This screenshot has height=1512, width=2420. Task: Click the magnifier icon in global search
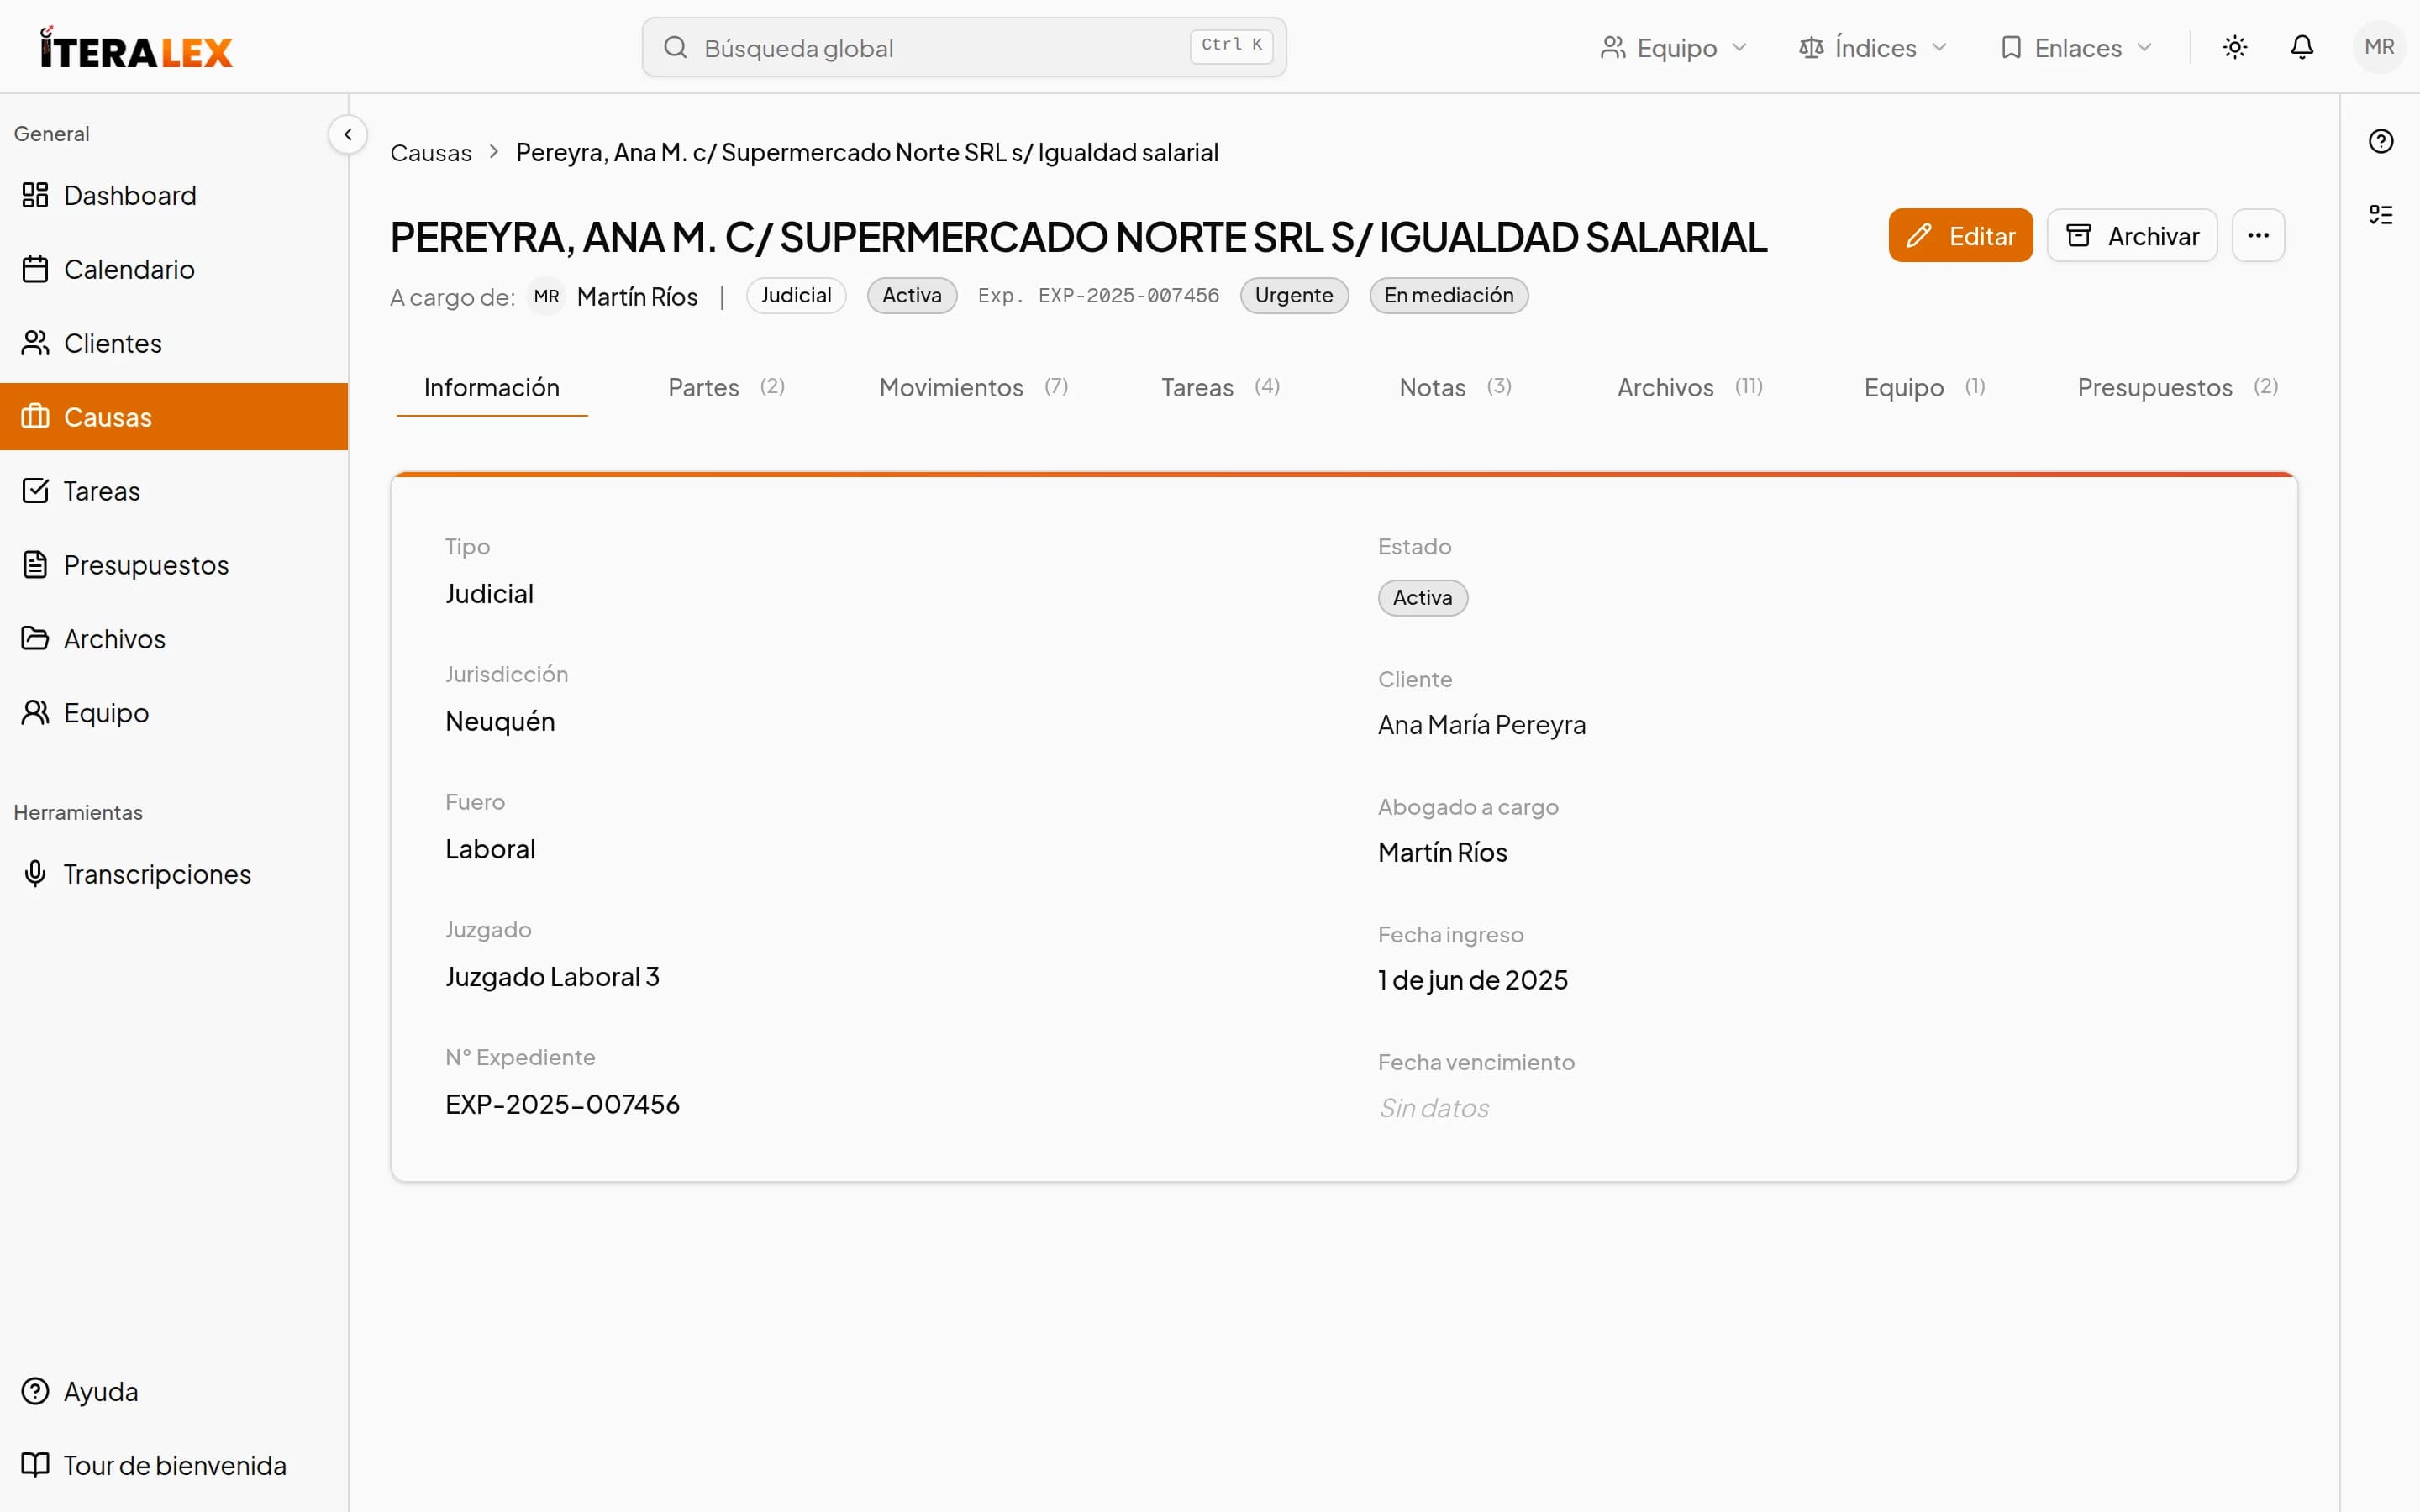[675, 47]
